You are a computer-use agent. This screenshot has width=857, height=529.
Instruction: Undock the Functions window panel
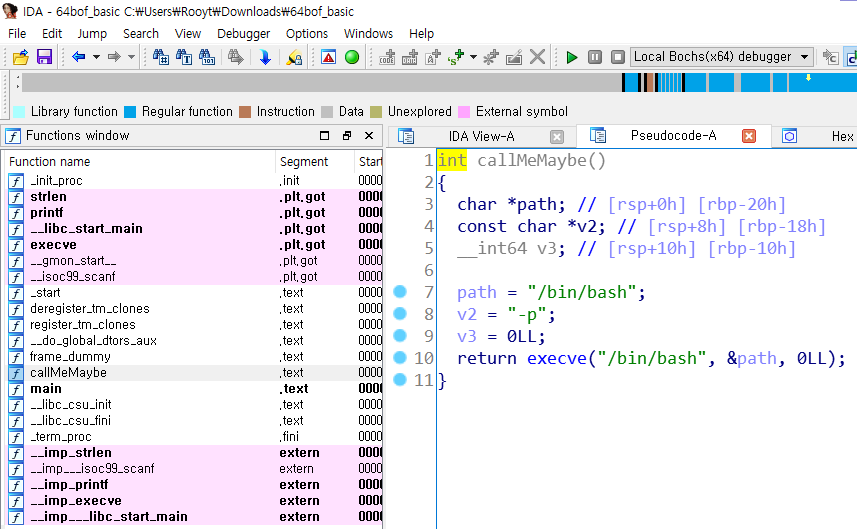click(x=347, y=136)
